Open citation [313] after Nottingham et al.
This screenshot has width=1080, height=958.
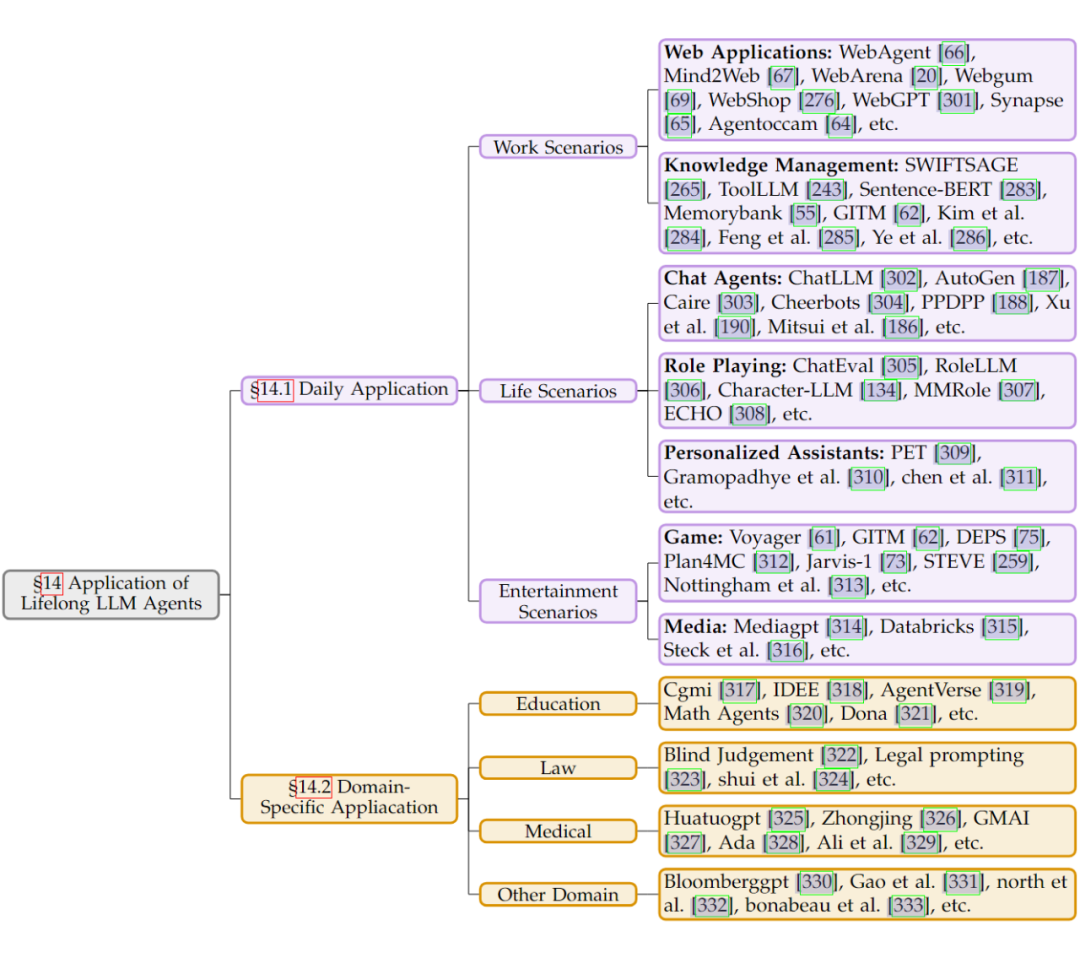click(x=849, y=586)
